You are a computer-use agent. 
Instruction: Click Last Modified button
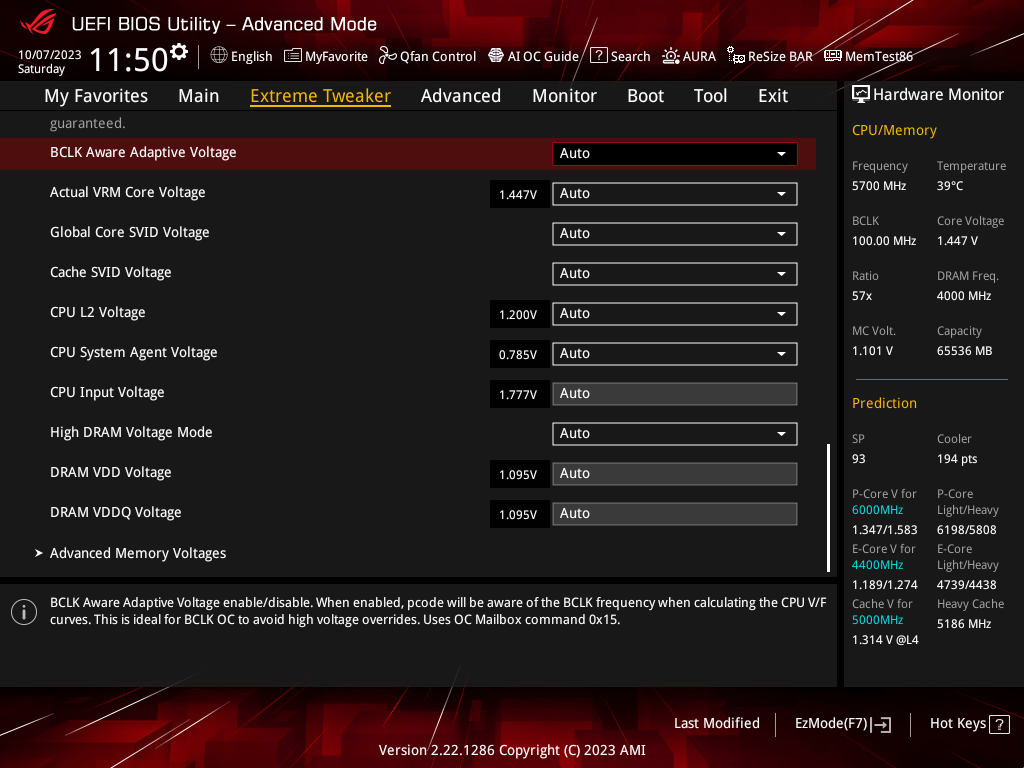point(716,723)
